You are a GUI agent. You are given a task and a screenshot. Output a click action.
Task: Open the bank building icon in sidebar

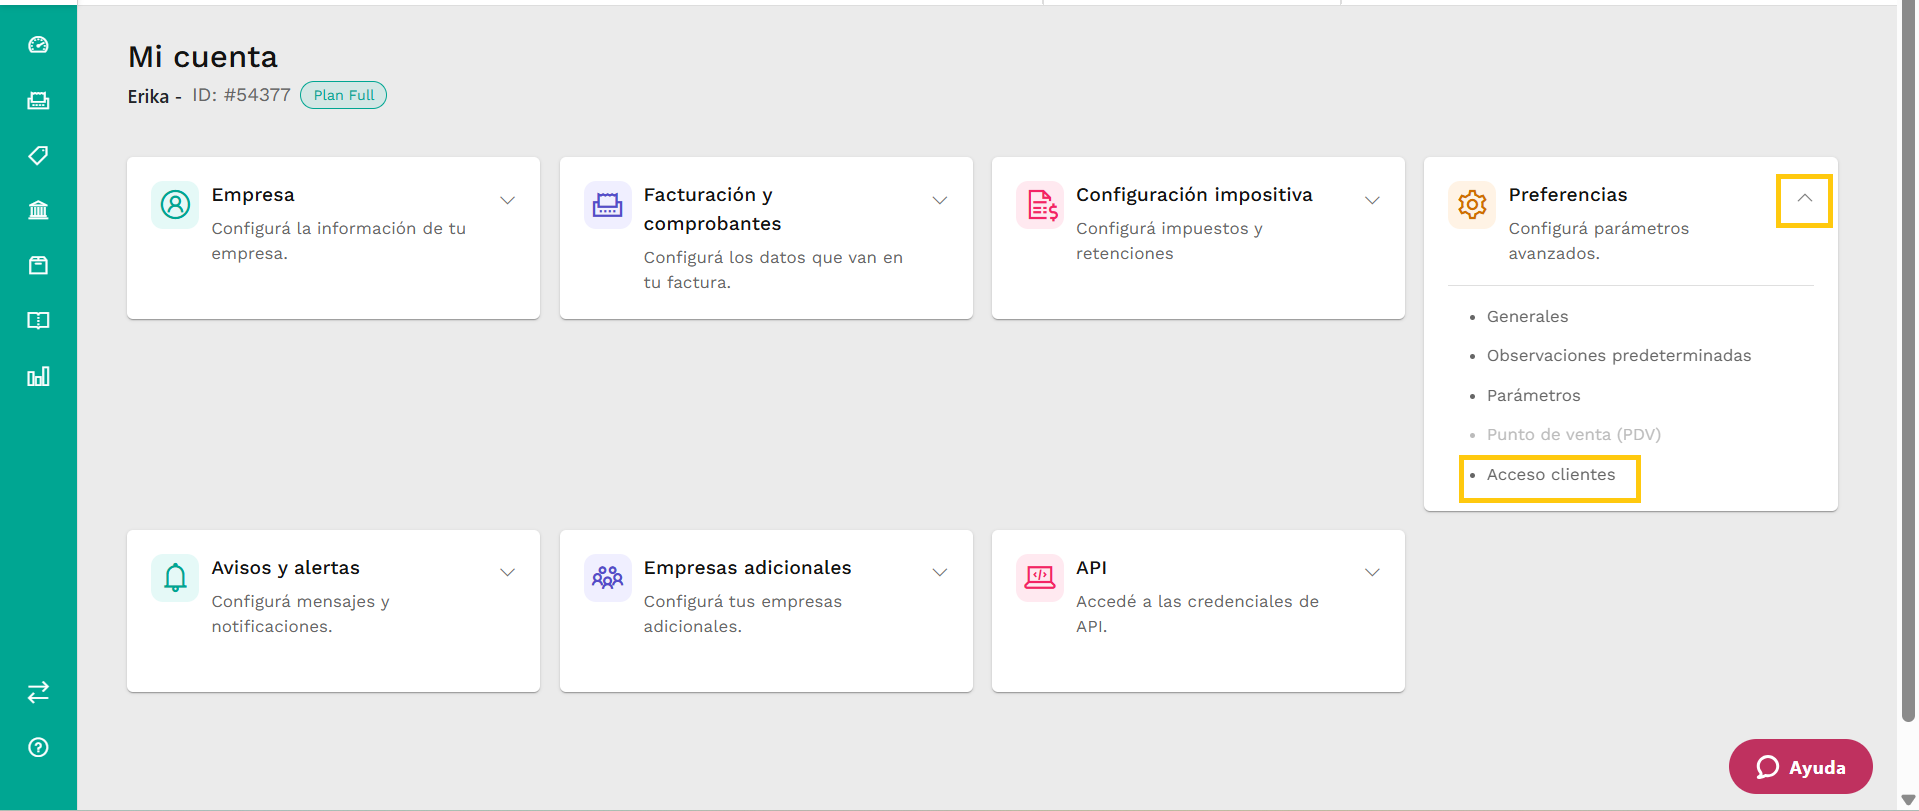38,210
